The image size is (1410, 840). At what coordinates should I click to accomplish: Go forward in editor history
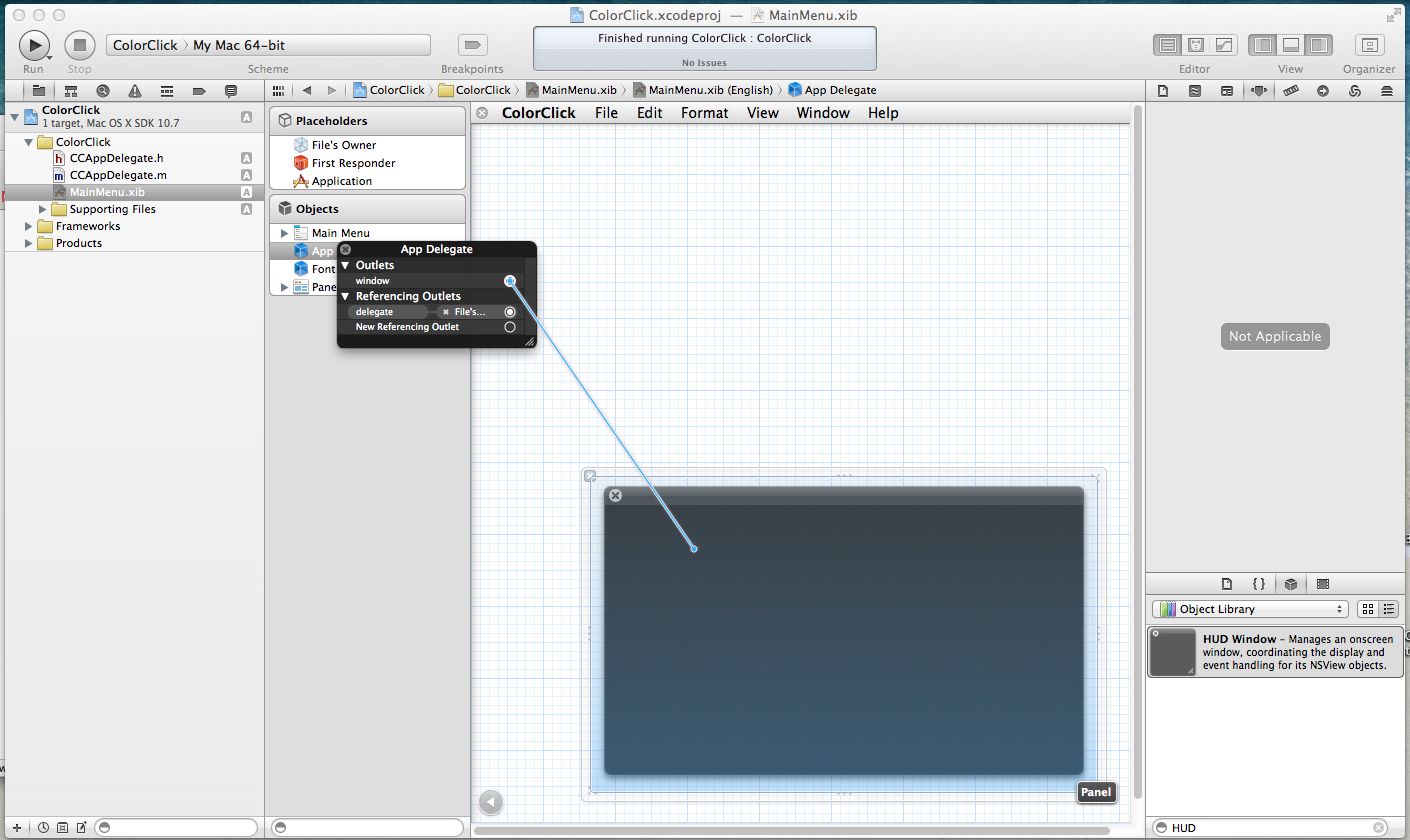pos(331,90)
